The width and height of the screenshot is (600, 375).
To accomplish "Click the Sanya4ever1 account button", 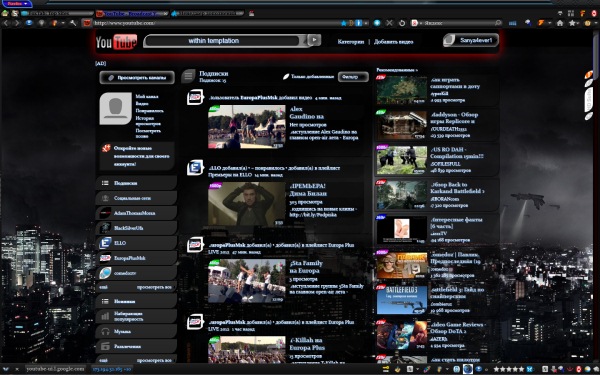I will 471,40.
